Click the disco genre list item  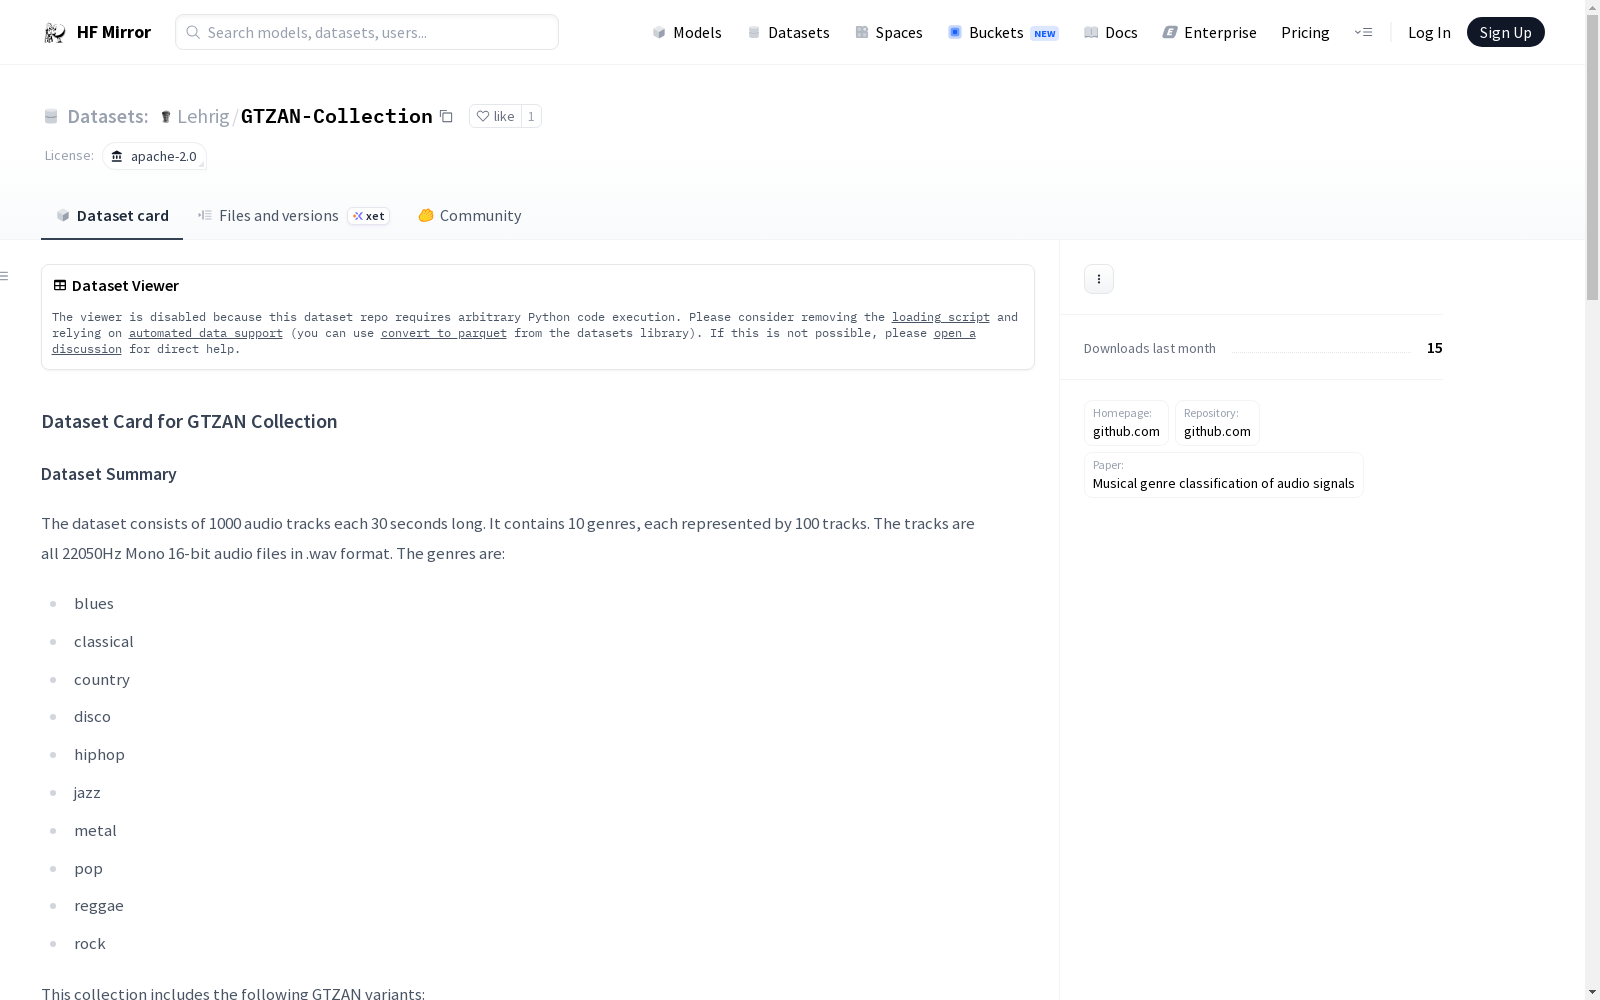tap(92, 717)
